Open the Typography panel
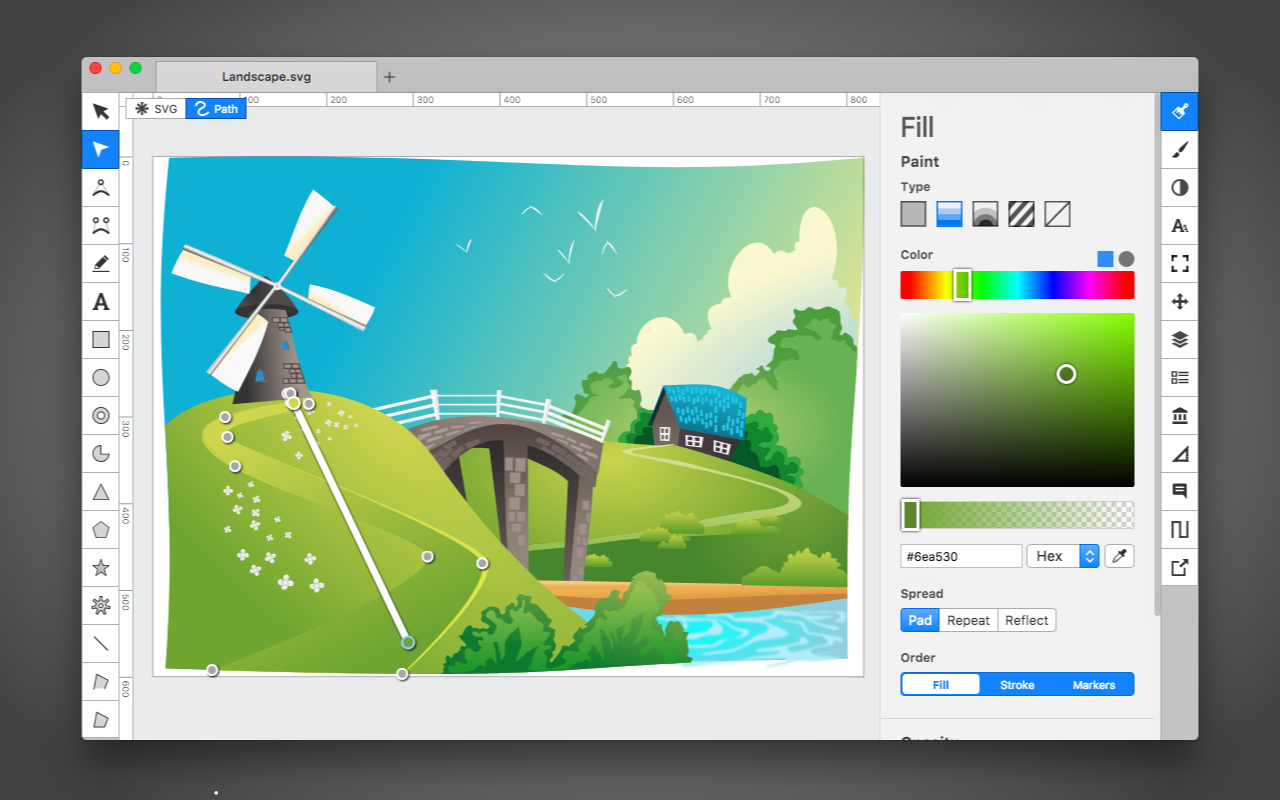This screenshot has height=800, width=1280. 1179,225
